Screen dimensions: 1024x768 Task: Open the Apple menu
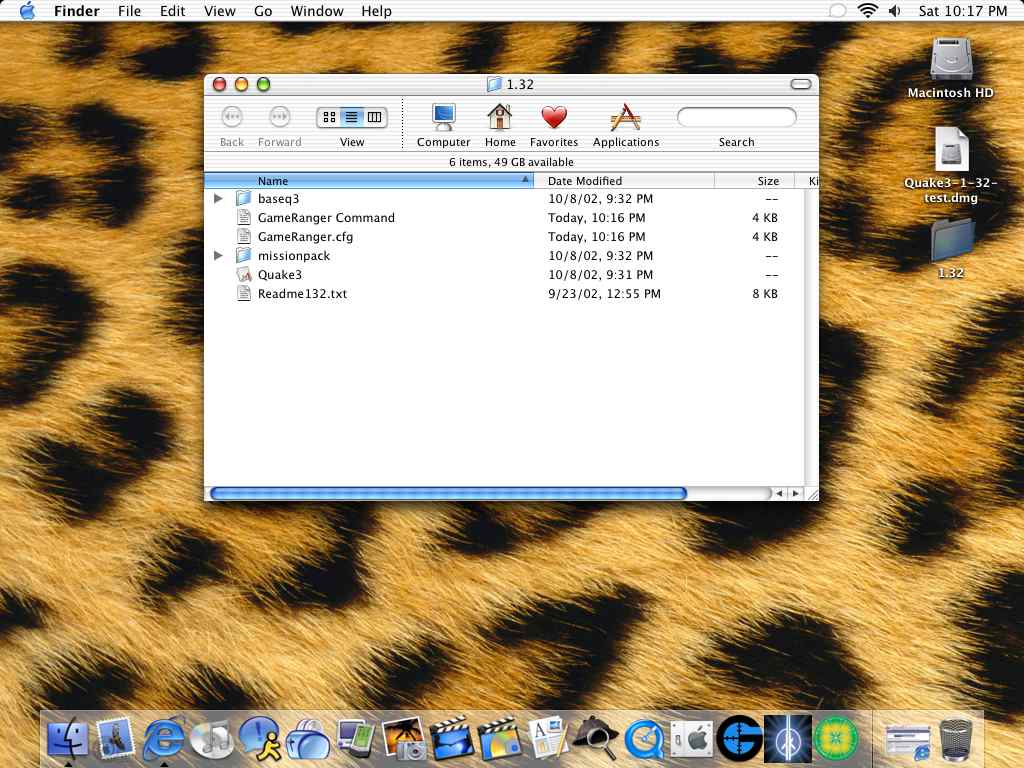coord(27,10)
